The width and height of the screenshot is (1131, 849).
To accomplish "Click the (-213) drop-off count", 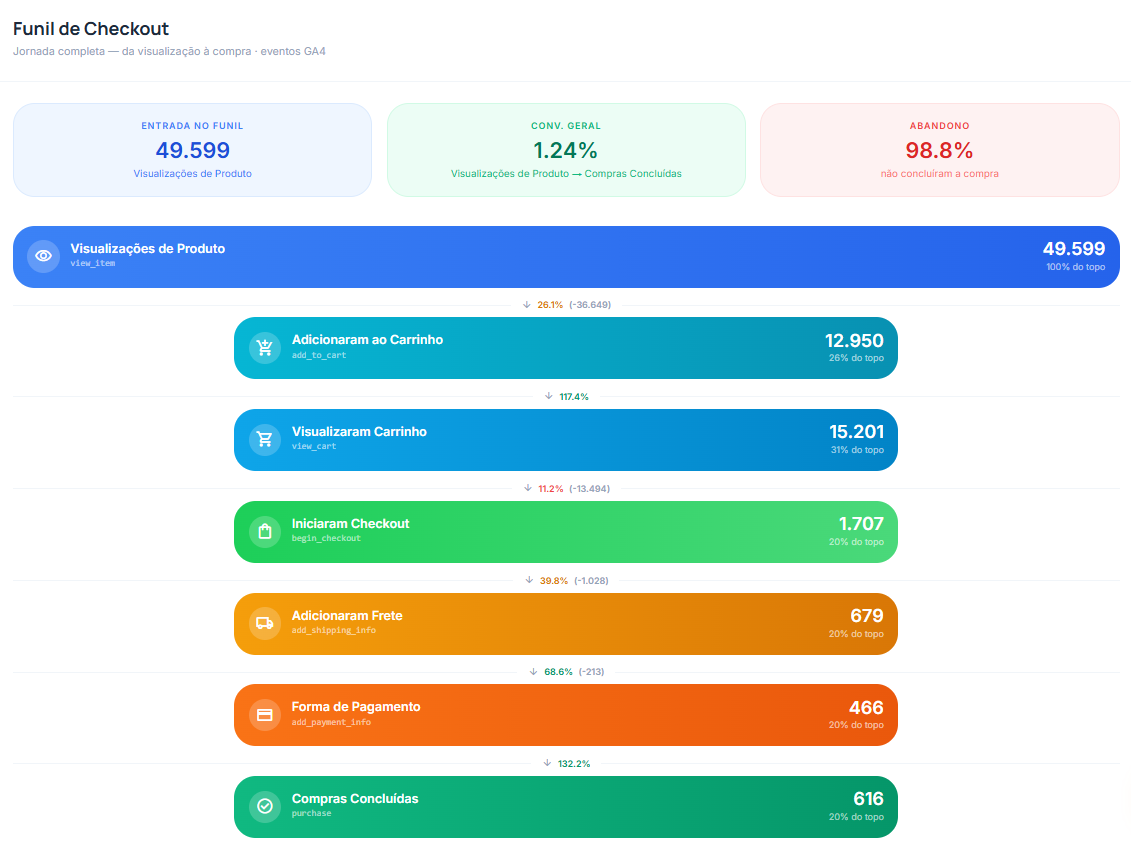I will (591, 672).
